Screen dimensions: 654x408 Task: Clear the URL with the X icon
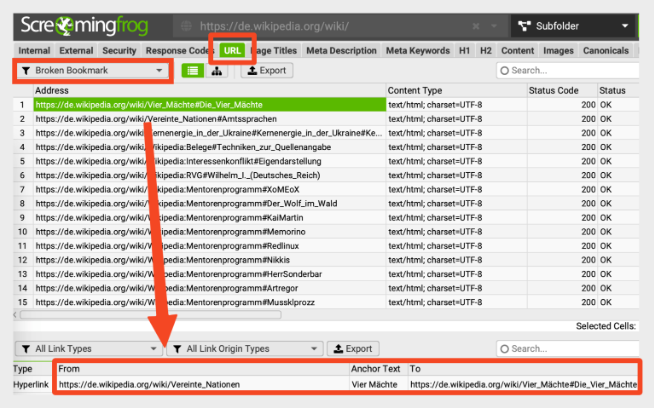coord(476,26)
